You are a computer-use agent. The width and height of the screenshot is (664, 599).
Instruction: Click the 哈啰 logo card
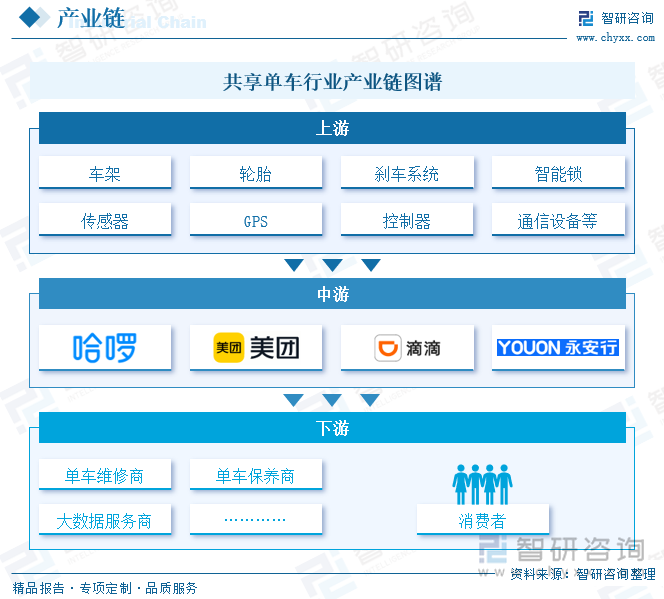[x=105, y=348]
